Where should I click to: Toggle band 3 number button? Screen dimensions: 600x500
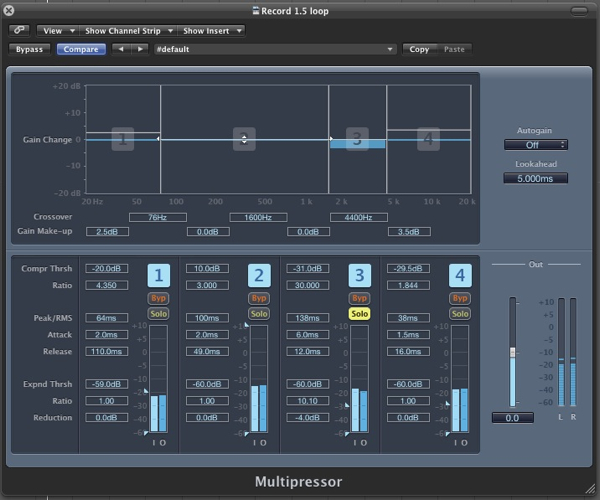[360, 275]
